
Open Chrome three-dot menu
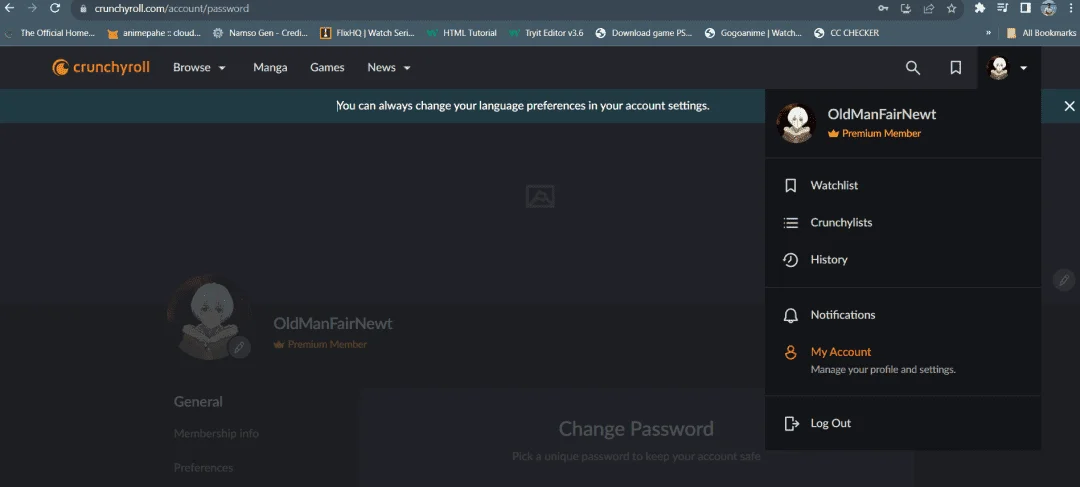[x=1070, y=8]
